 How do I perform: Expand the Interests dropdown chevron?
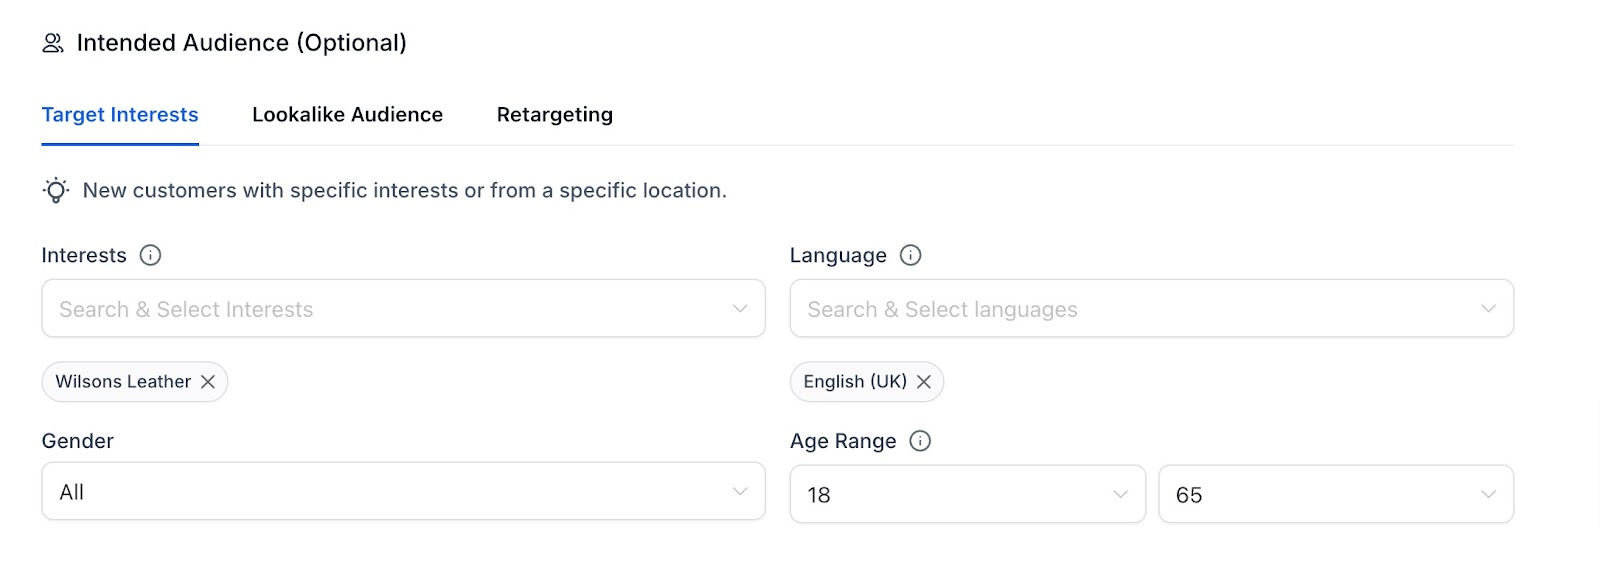tap(740, 309)
